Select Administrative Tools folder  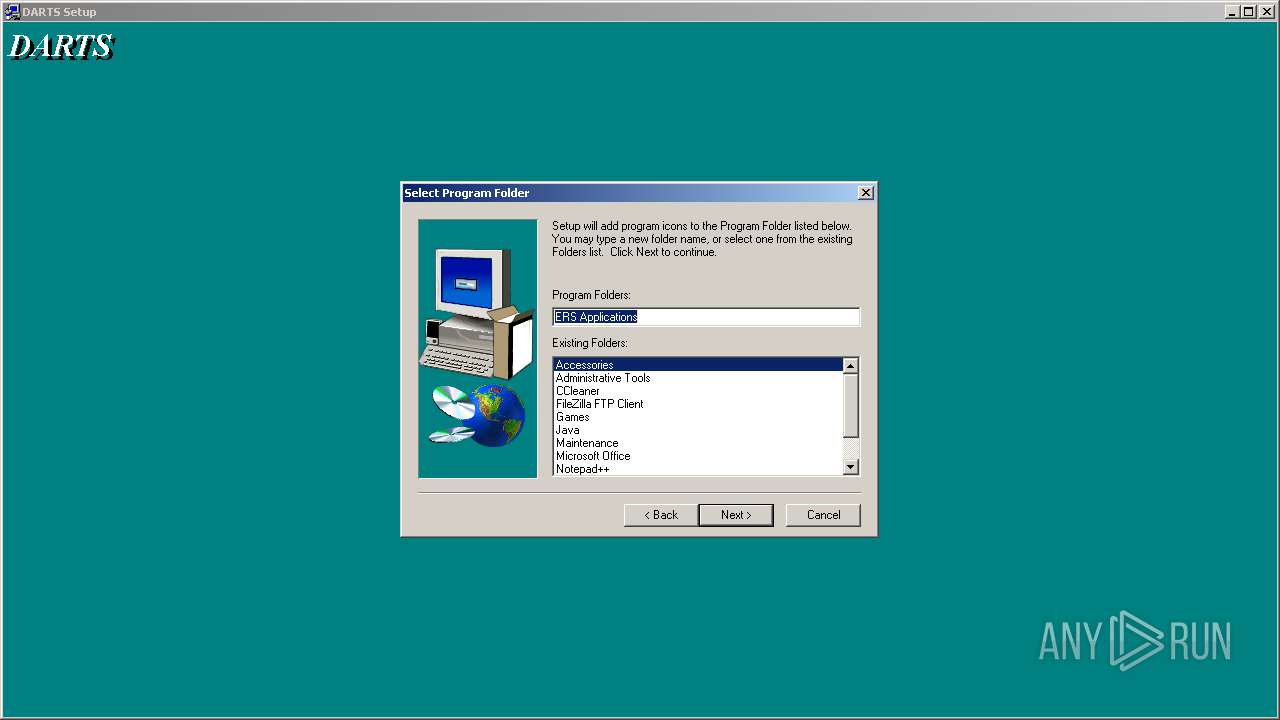[x=698, y=378]
